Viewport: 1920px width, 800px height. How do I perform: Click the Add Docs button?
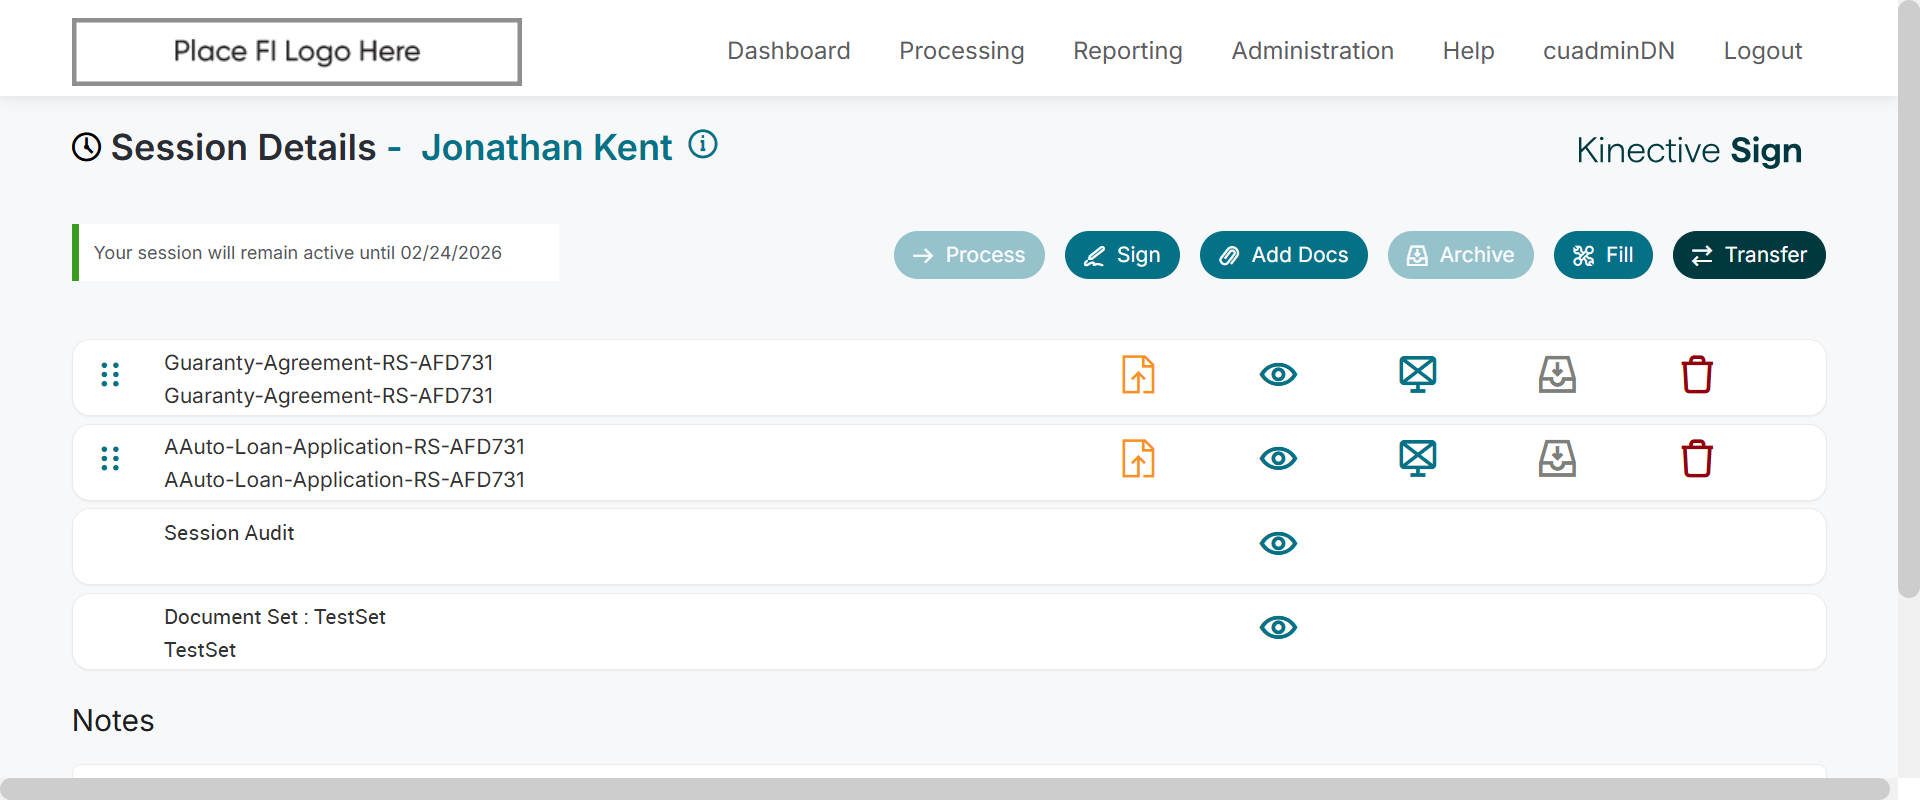[x=1283, y=255]
